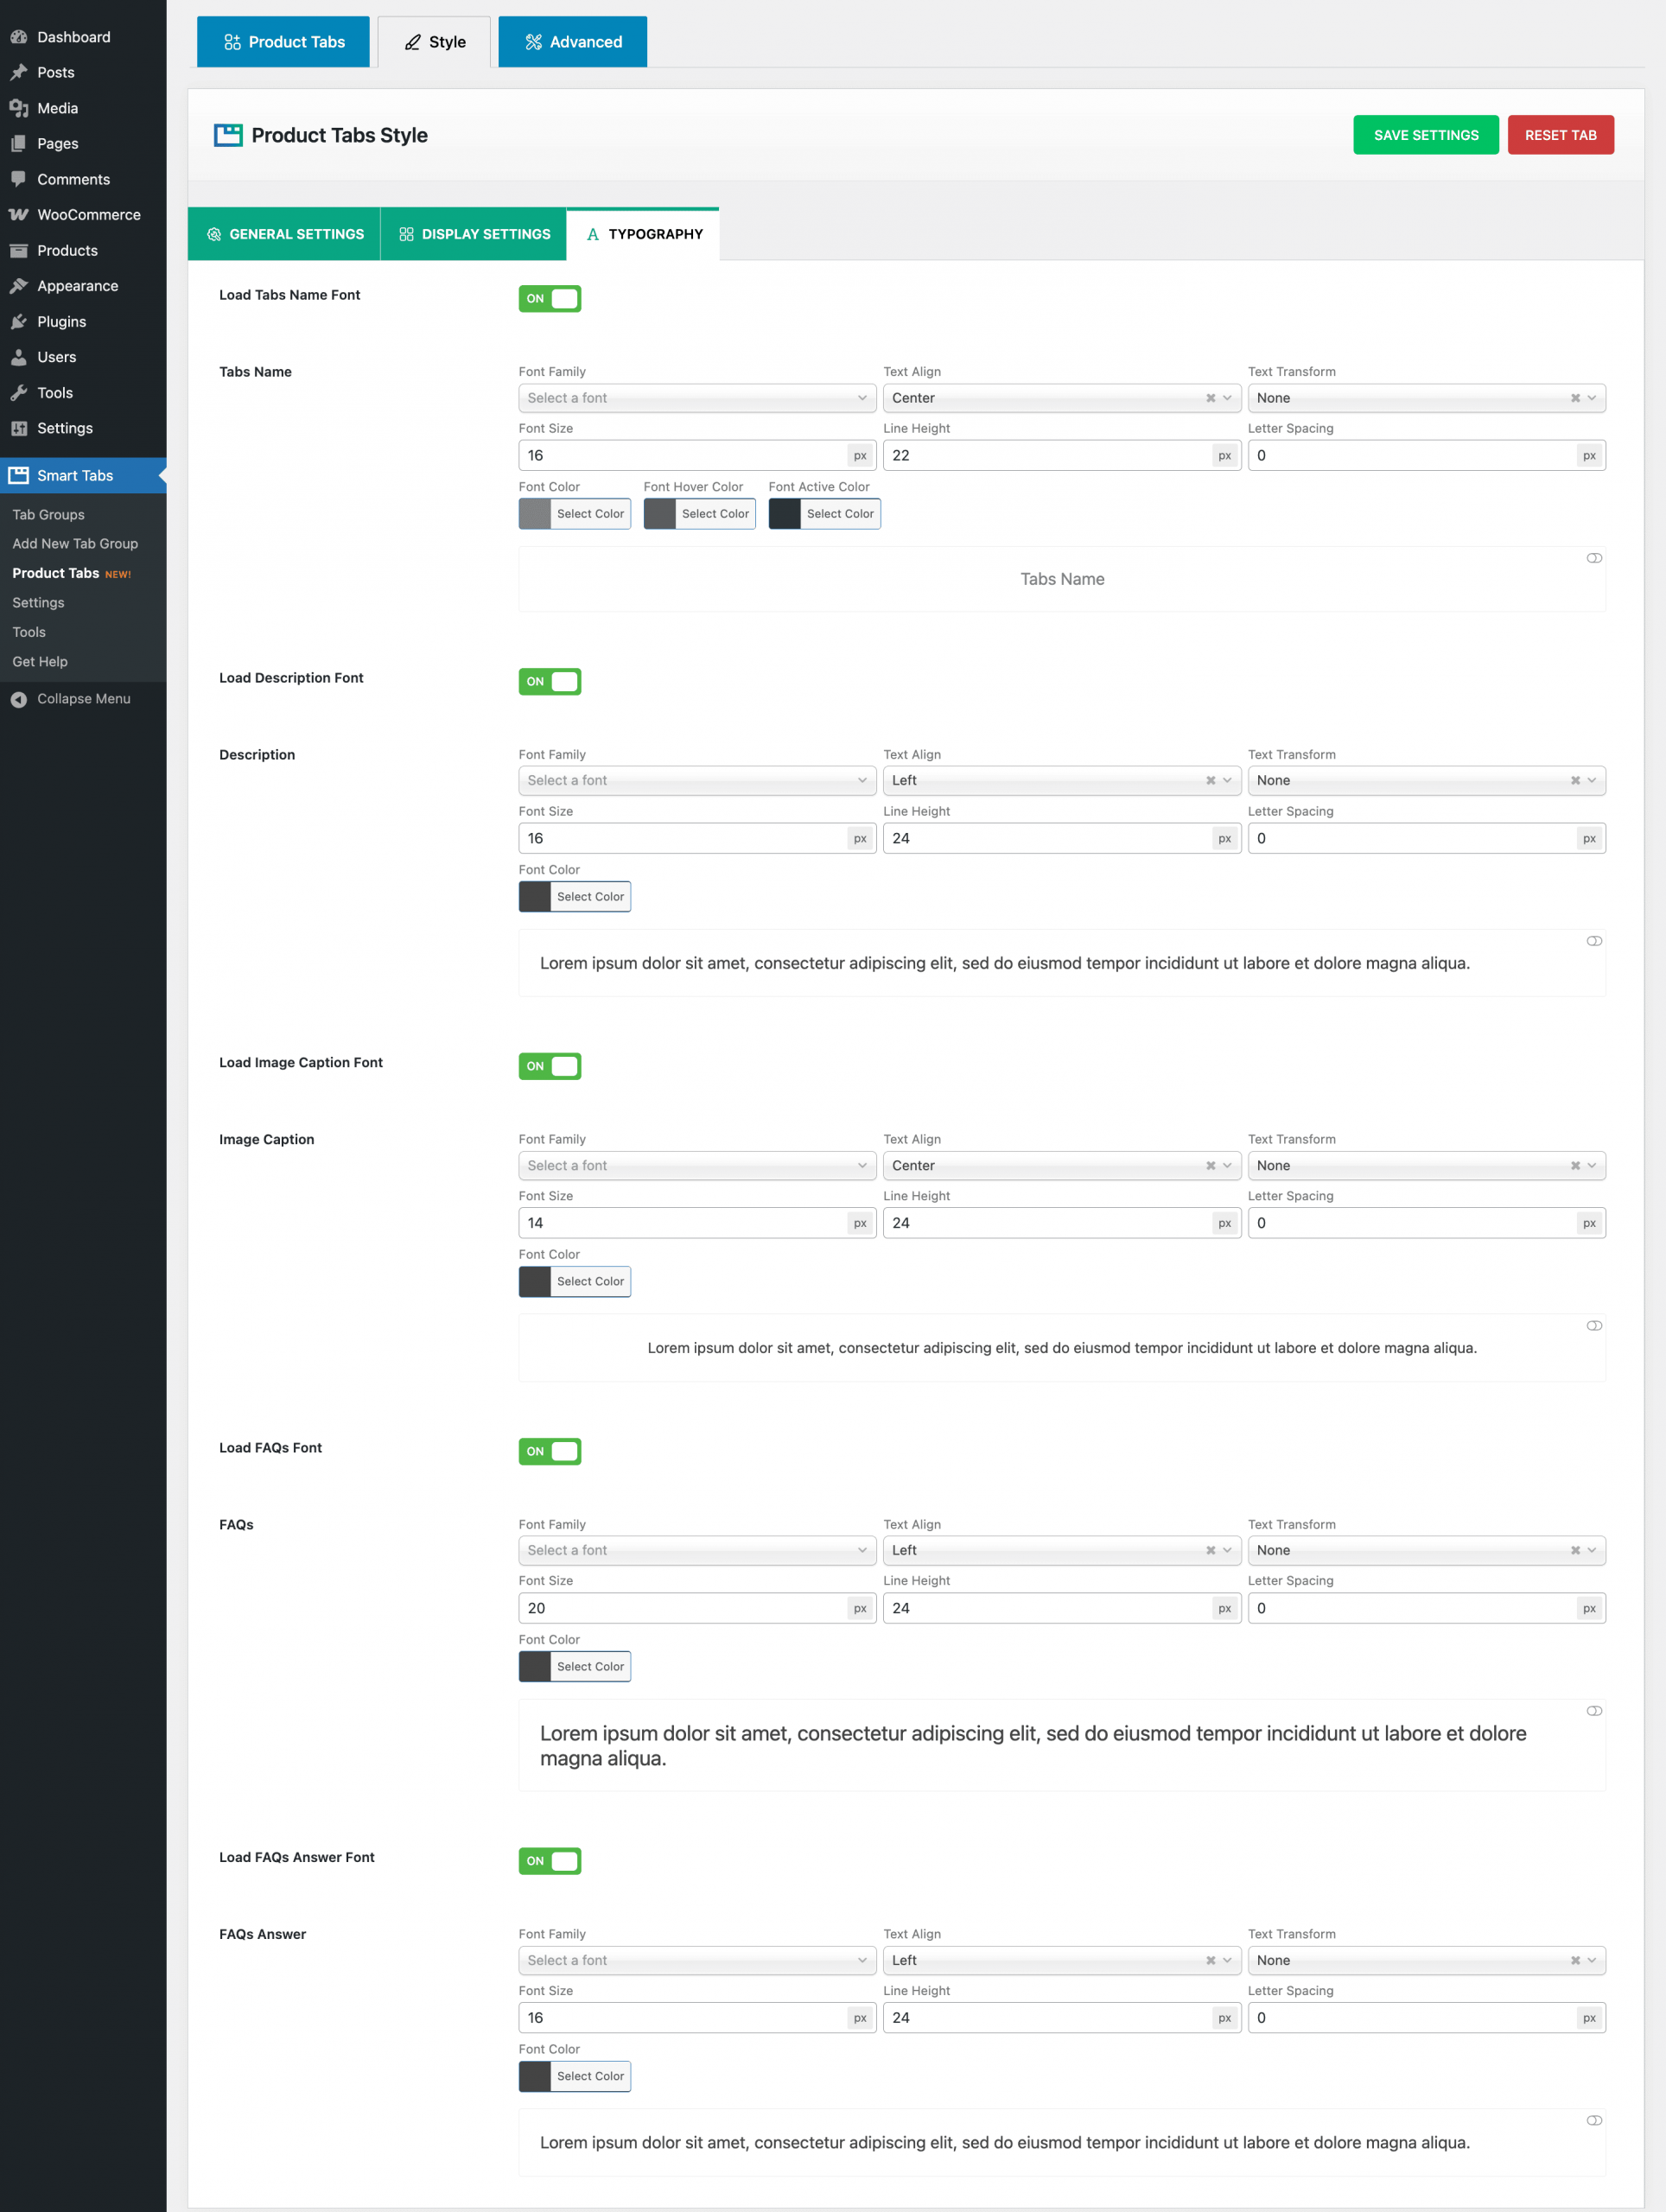Click the Tools wrench icon
The width and height of the screenshot is (1666, 2212).
point(19,393)
